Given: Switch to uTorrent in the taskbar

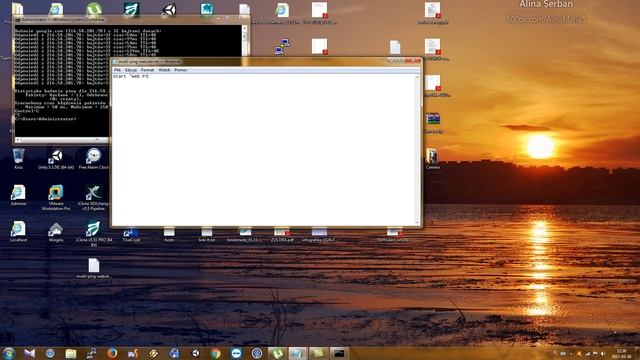Looking at the screenshot, I should tap(278, 353).
